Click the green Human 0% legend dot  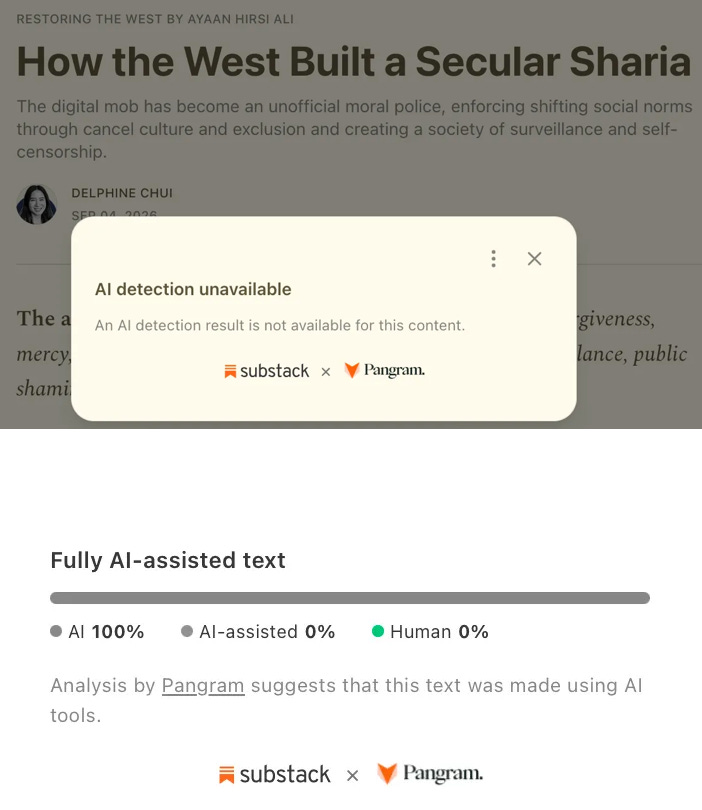click(378, 631)
